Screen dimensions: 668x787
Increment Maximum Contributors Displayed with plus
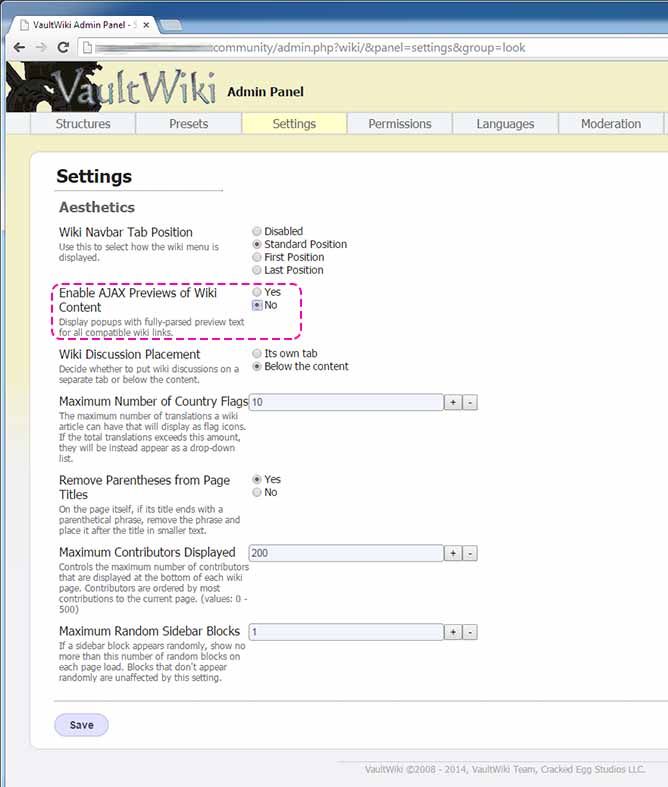[x=453, y=554]
